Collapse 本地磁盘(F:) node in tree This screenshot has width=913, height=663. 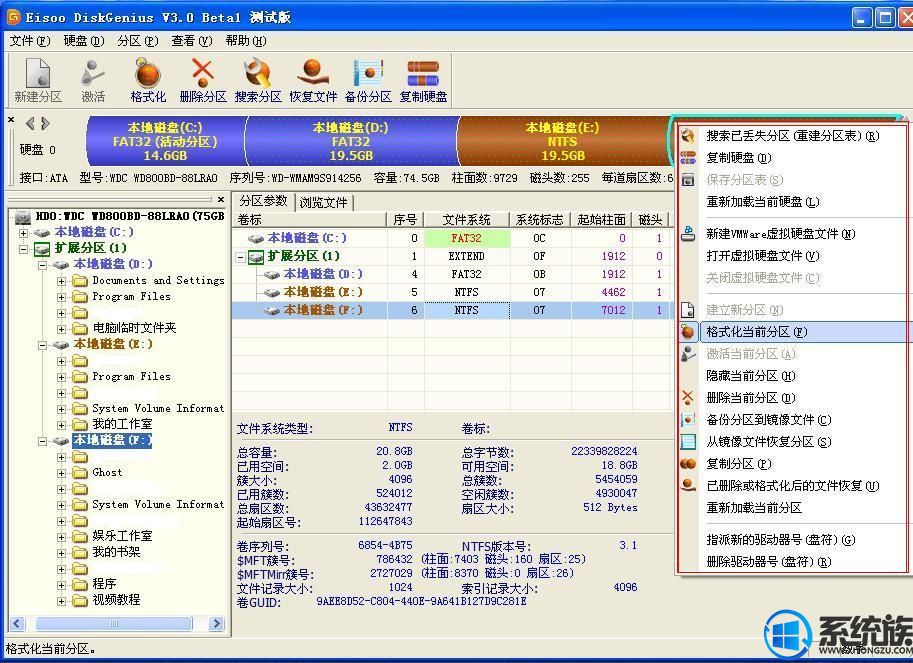pos(43,441)
